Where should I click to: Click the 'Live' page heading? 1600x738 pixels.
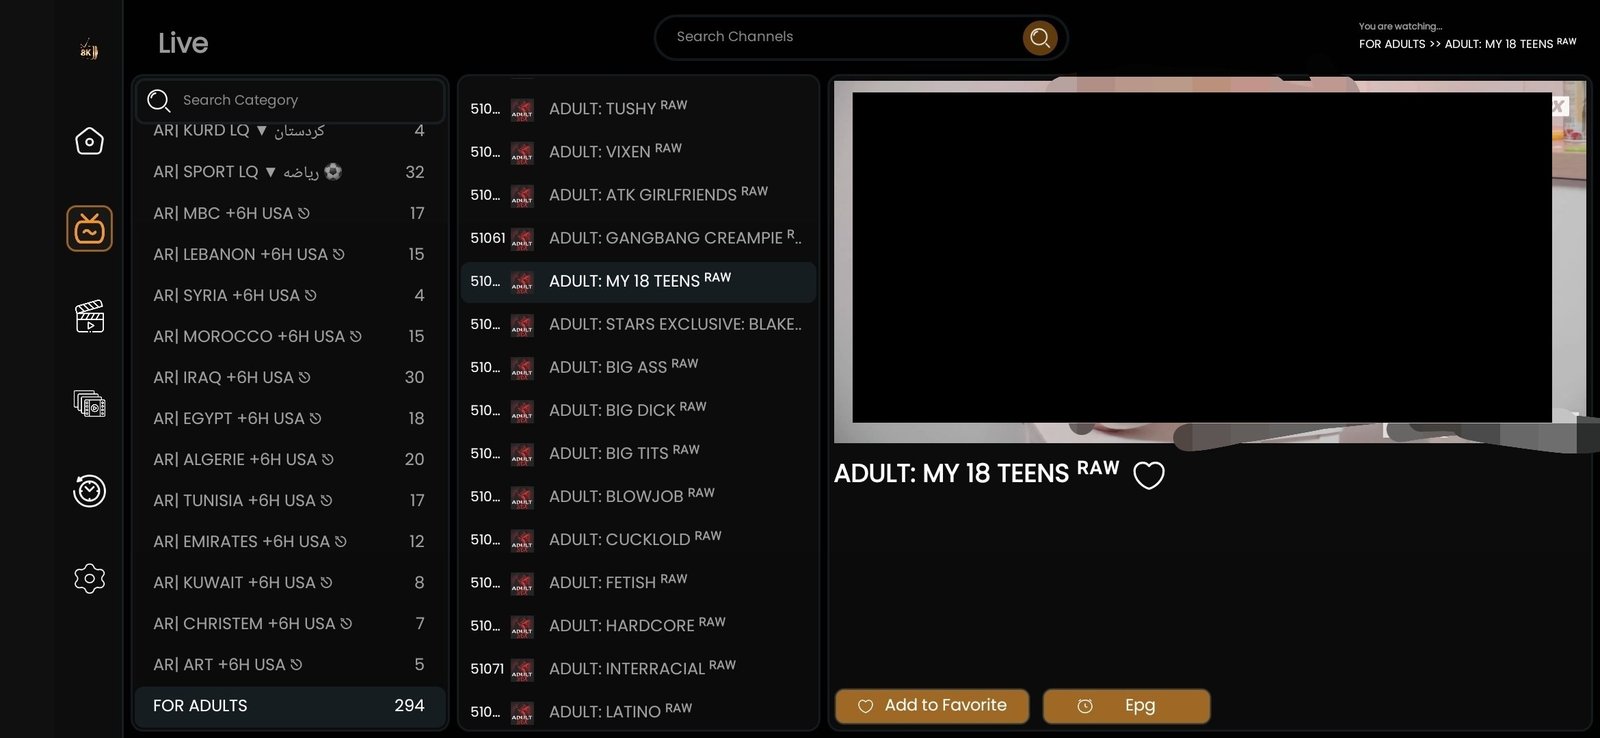coord(183,43)
